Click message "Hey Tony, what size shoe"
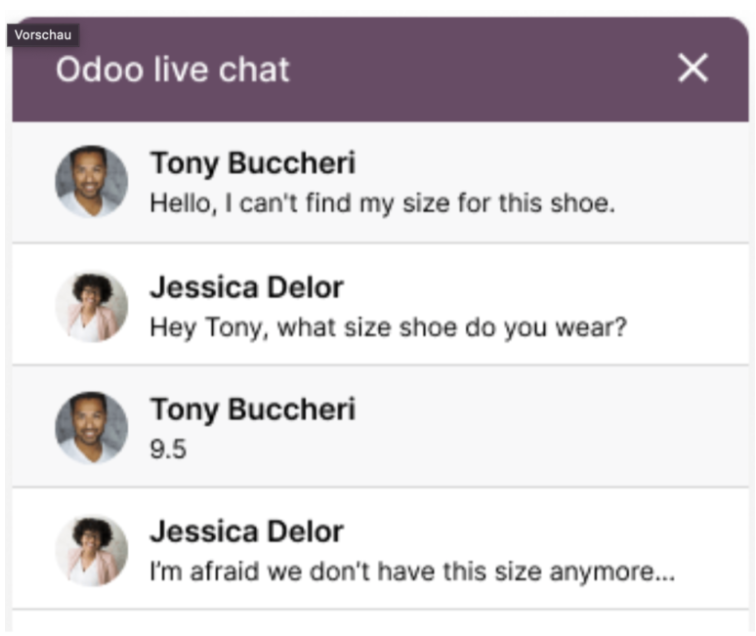This screenshot has width=756, height=636. pos(388,327)
